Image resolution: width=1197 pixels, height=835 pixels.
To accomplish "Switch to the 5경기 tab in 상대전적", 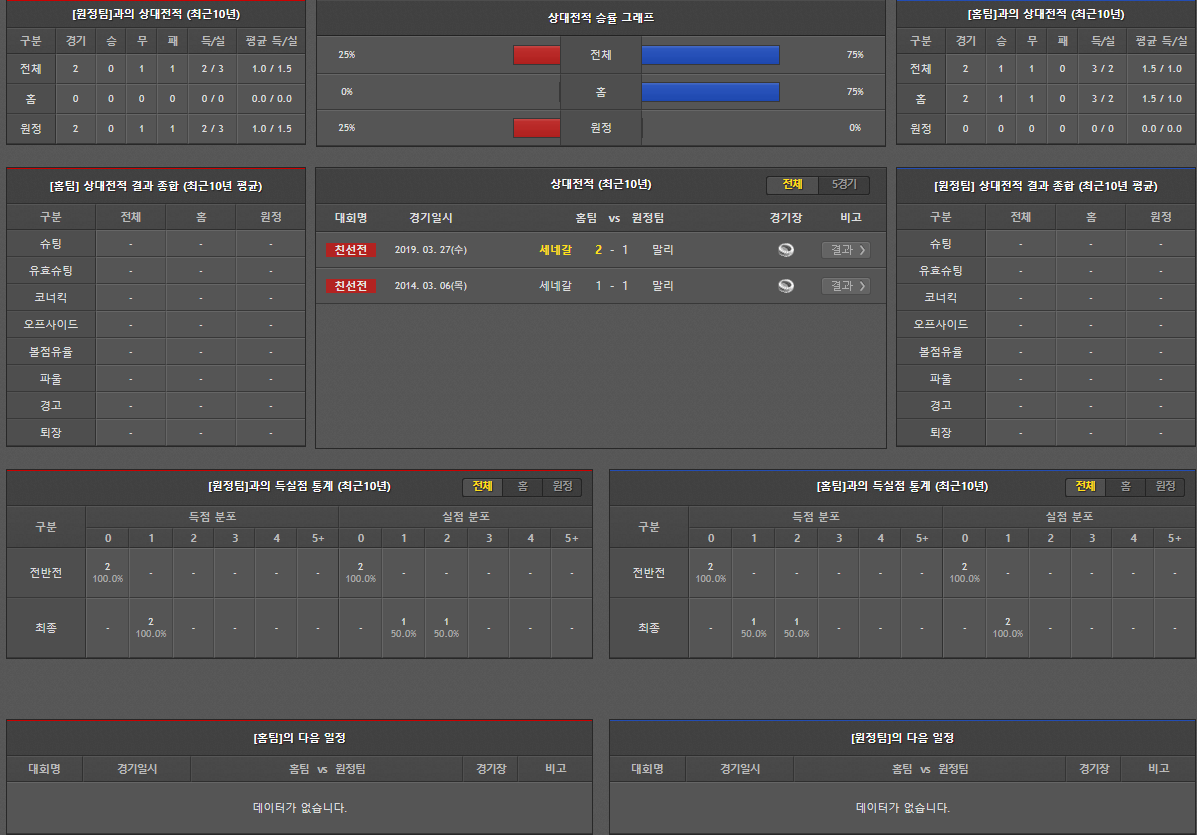I will click(844, 185).
